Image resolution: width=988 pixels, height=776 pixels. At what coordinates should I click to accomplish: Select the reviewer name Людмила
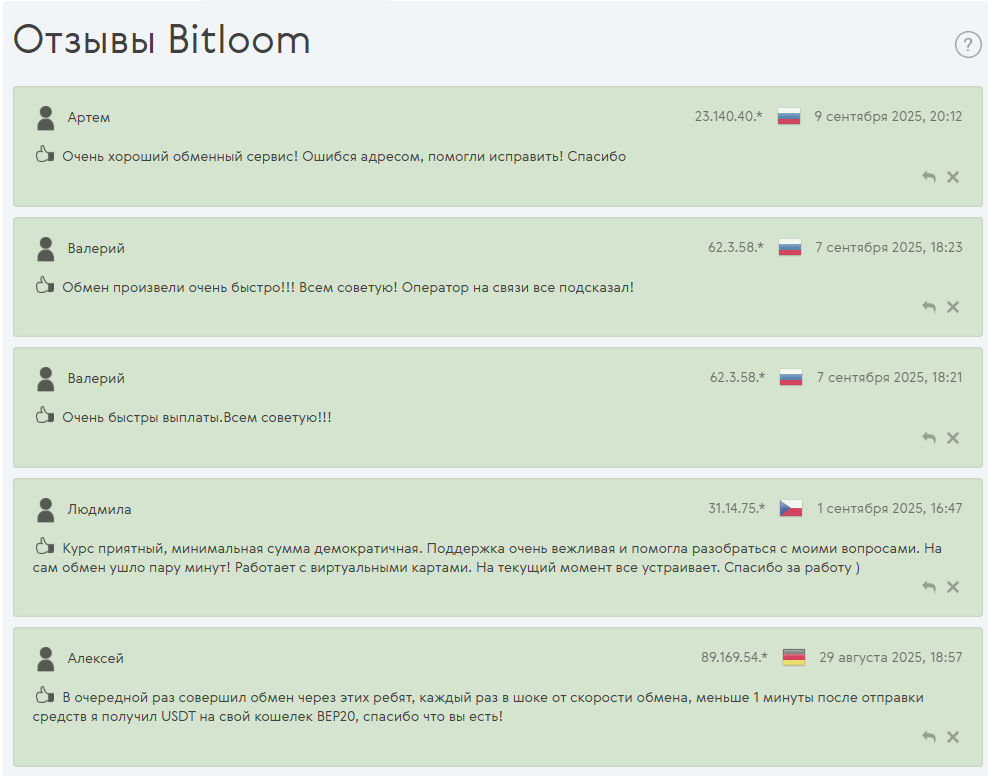pyautogui.click(x=99, y=508)
